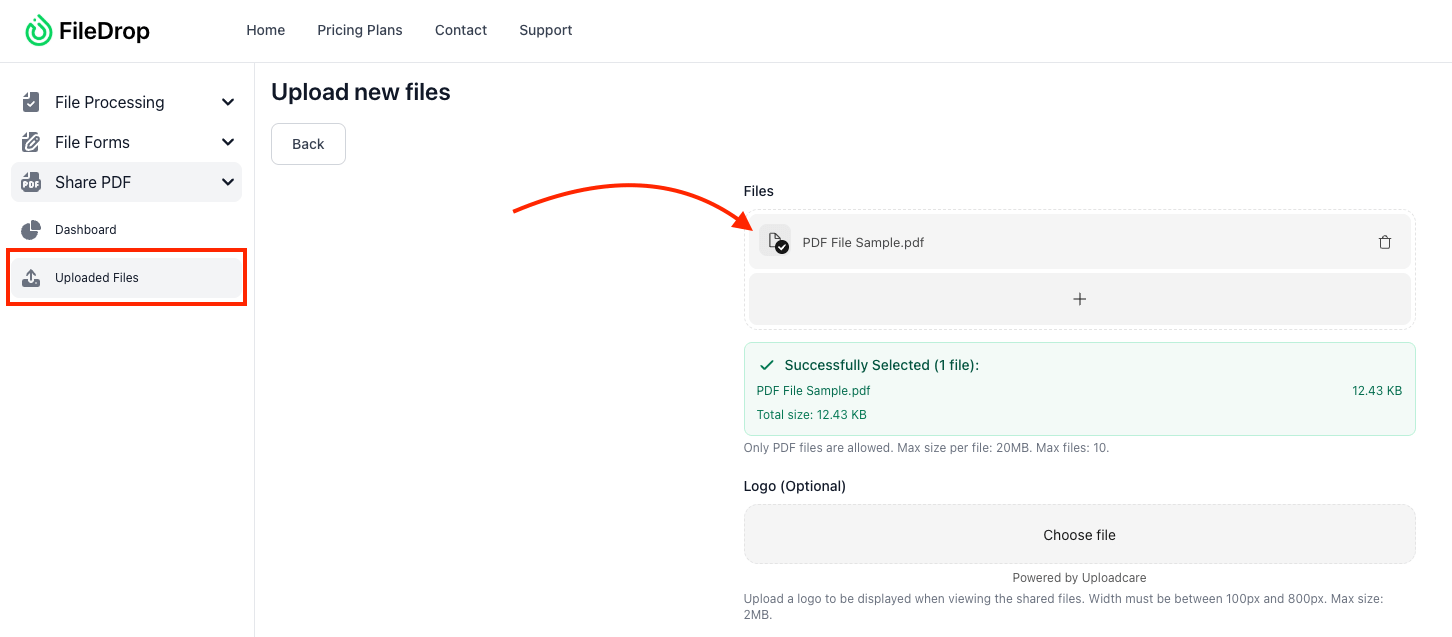Select File Processing sidebar label
The height and width of the screenshot is (637, 1452).
pyautogui.click(x=110, y=102)
